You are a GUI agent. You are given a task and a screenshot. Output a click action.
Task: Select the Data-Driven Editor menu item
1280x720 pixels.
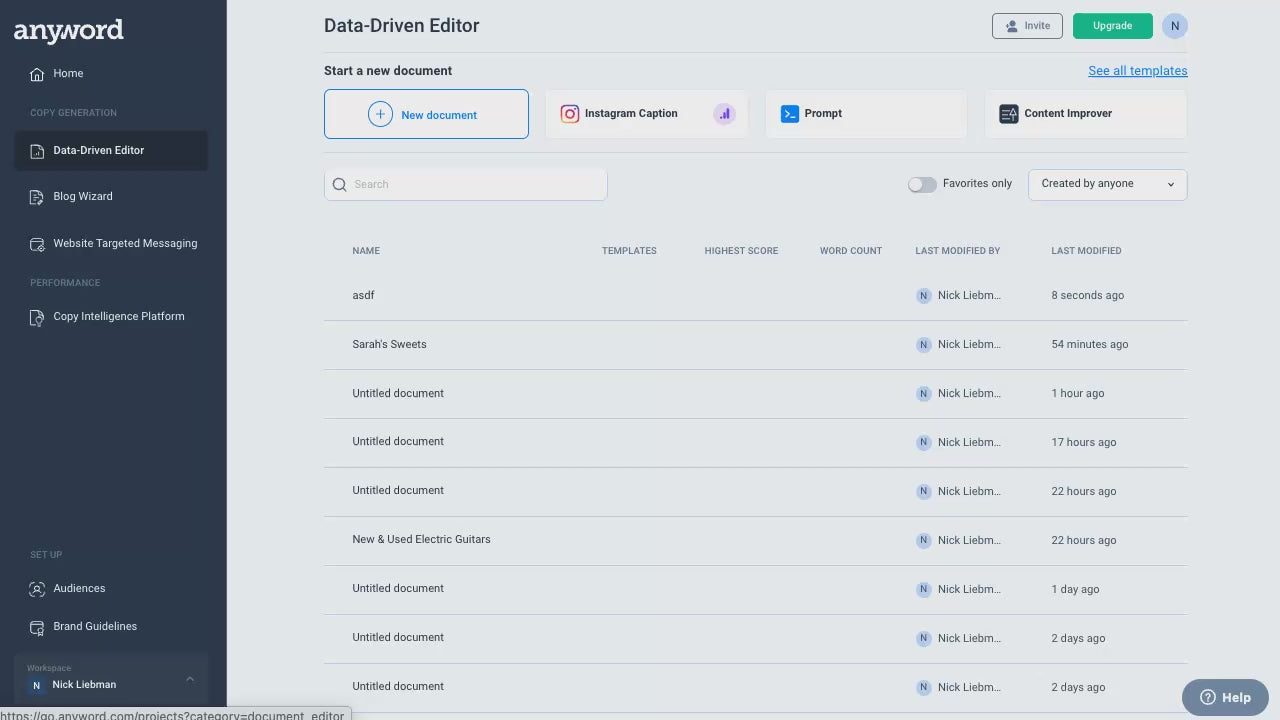pyautogui.click(x=98, y=150)
